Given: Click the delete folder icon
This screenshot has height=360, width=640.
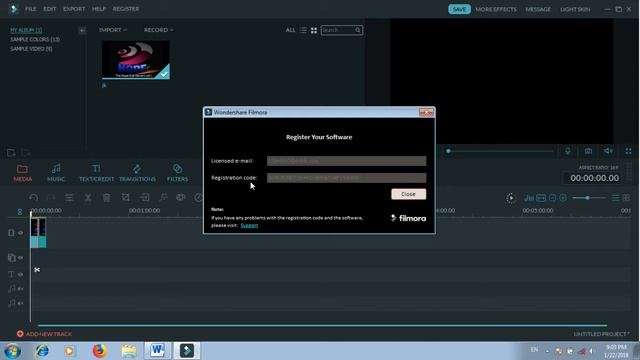Looking at the screenshot, I should click(26, 153).
